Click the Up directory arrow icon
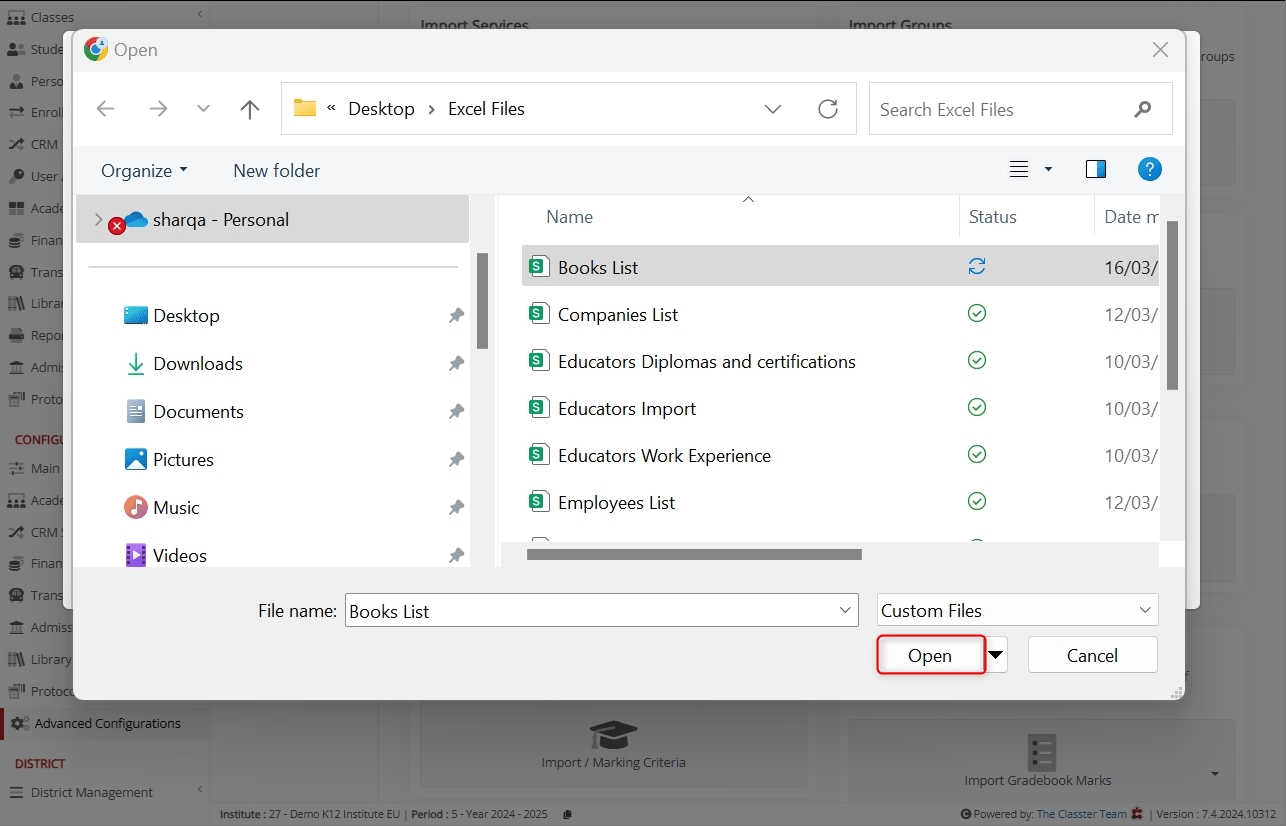Screen dimensions: 1286x826 250,109
